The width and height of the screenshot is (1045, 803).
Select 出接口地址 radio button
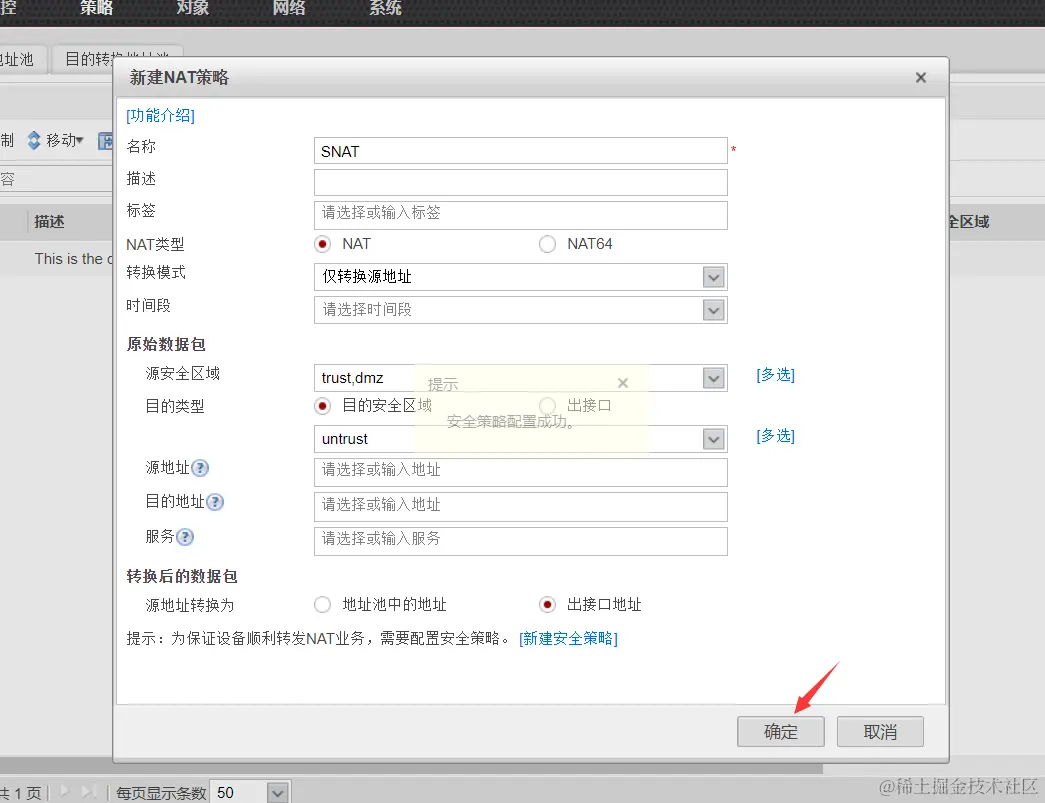(547, 604)
